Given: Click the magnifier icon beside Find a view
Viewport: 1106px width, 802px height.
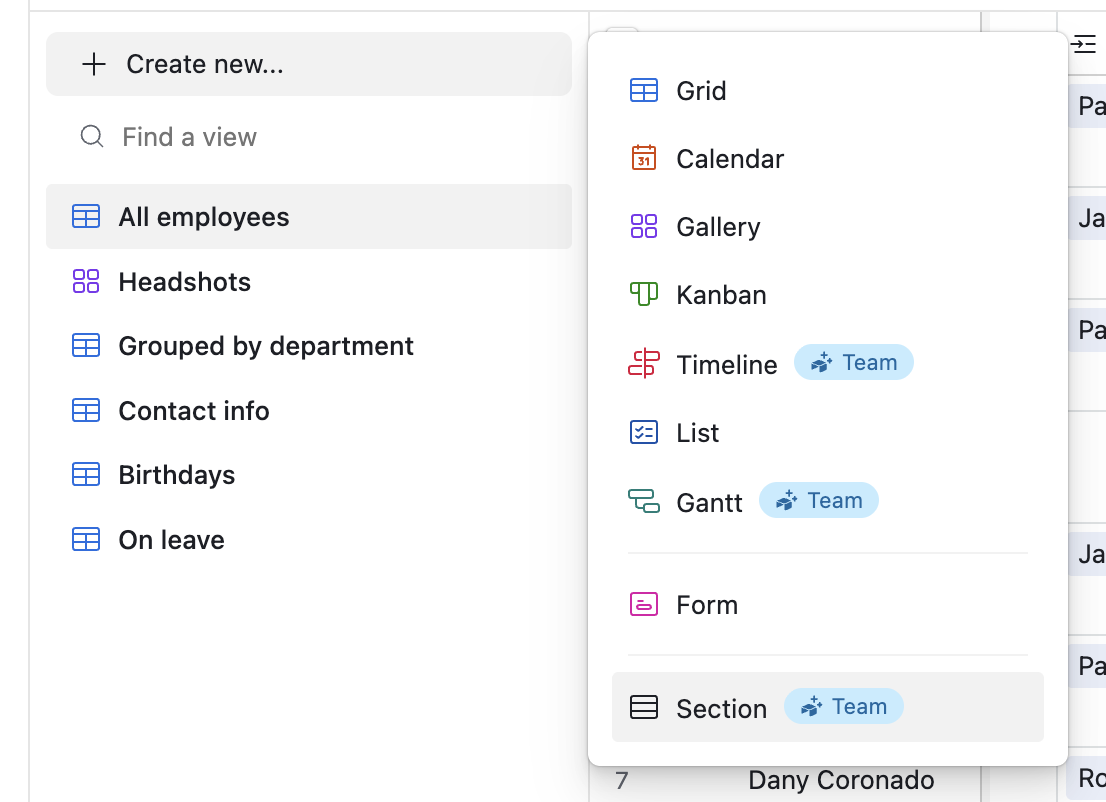Looking at the screenshot, I should coord(92,136).
